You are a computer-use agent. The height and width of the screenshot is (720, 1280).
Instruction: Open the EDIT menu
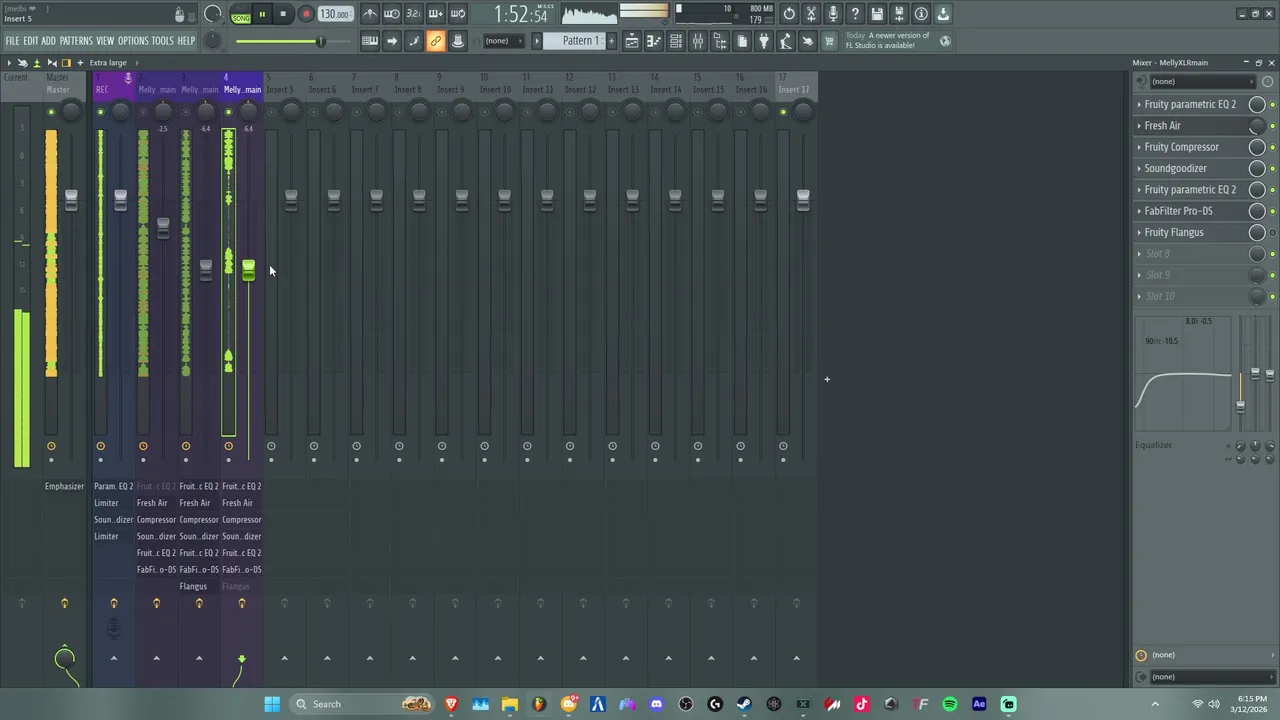tap(31, 41)
